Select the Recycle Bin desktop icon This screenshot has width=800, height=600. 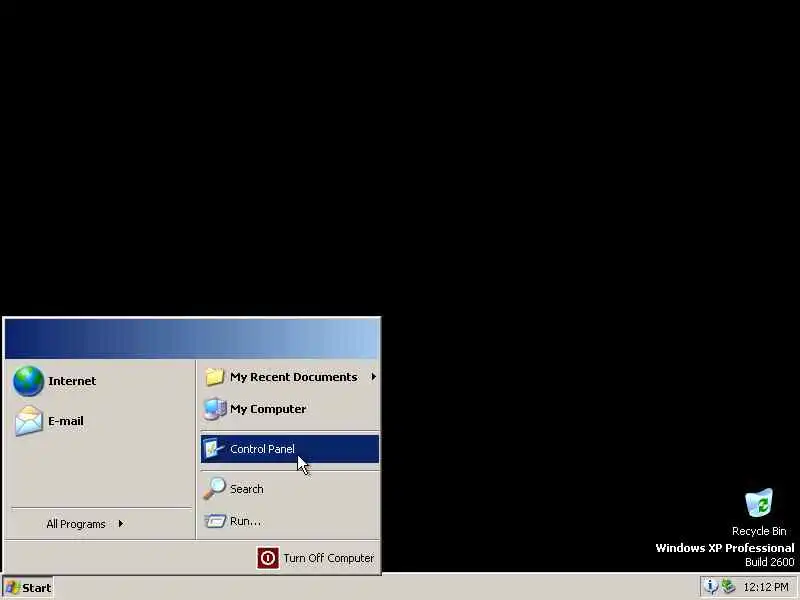759,503
